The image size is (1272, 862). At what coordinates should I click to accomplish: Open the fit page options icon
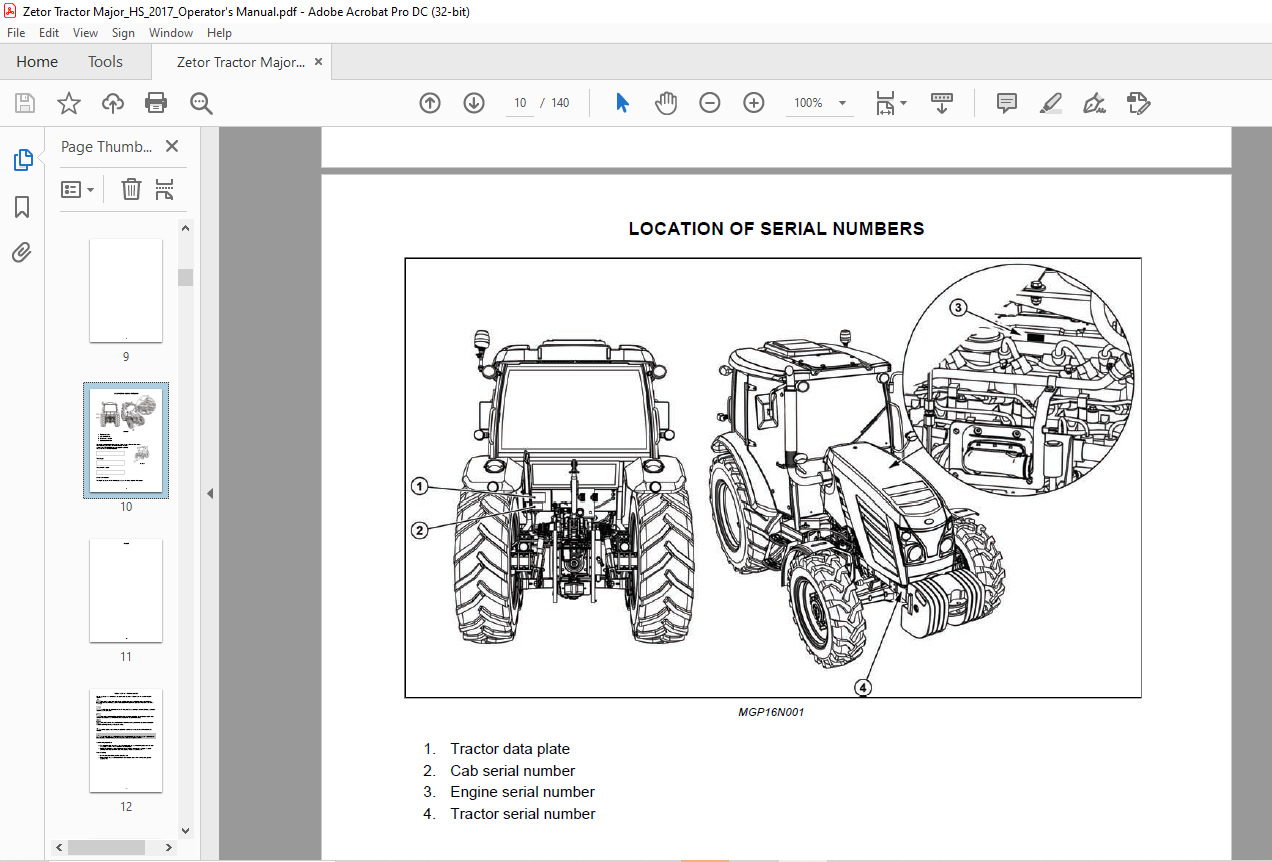click(x=890, y=103)
